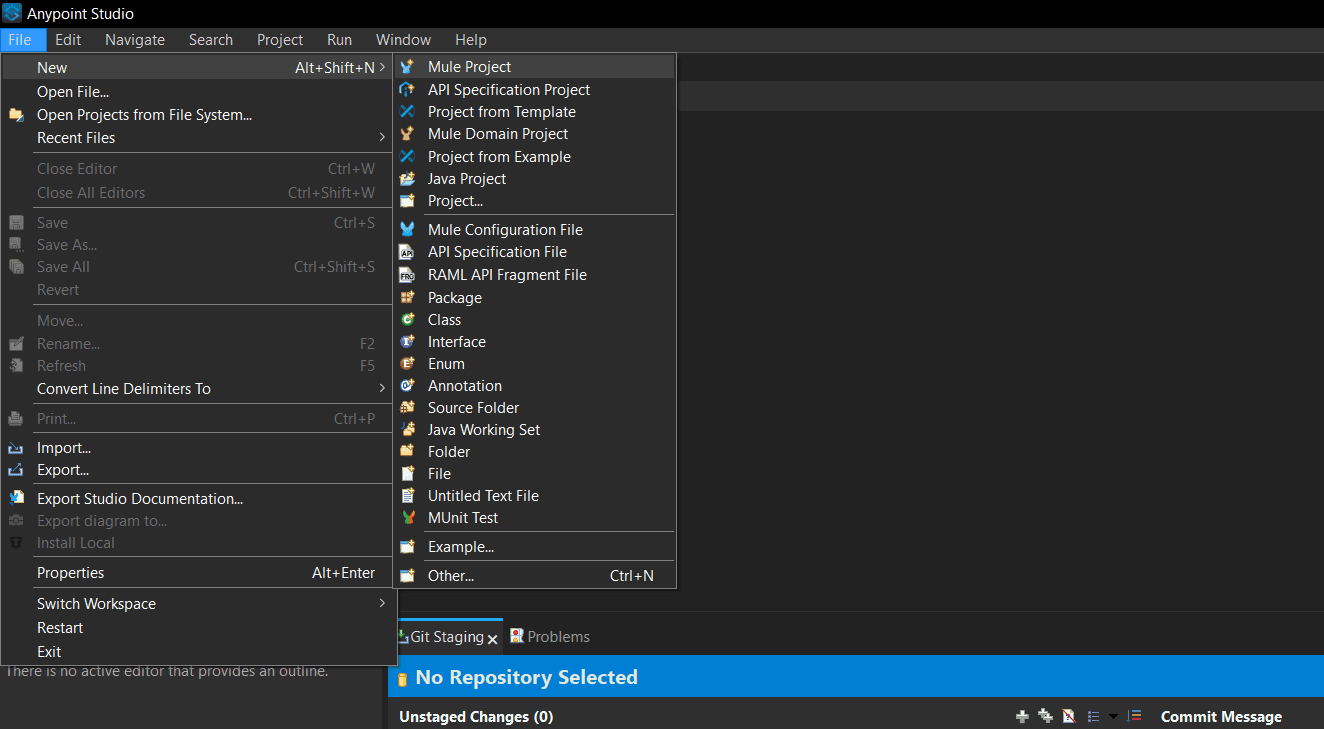This screenshot has width=1324, height=729.
Task: Click the File icon in New submenu
Action: (x=407, y=474)
